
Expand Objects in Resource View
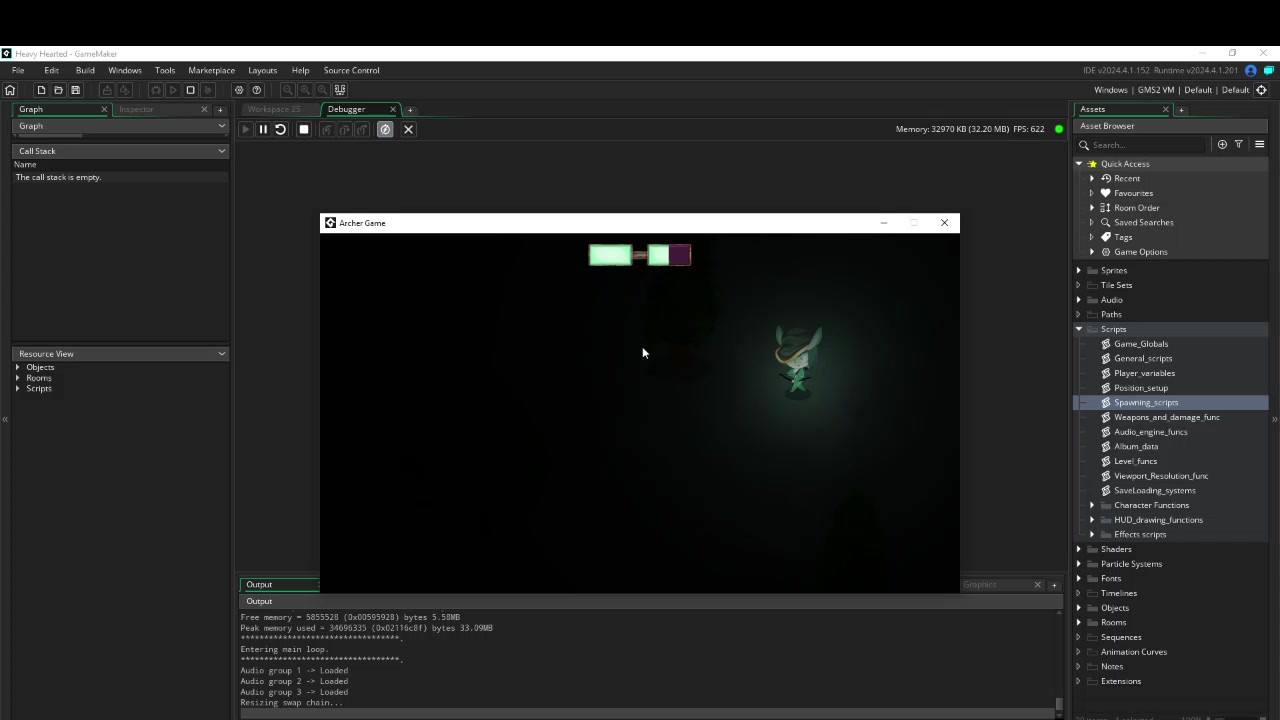[18, 367]
